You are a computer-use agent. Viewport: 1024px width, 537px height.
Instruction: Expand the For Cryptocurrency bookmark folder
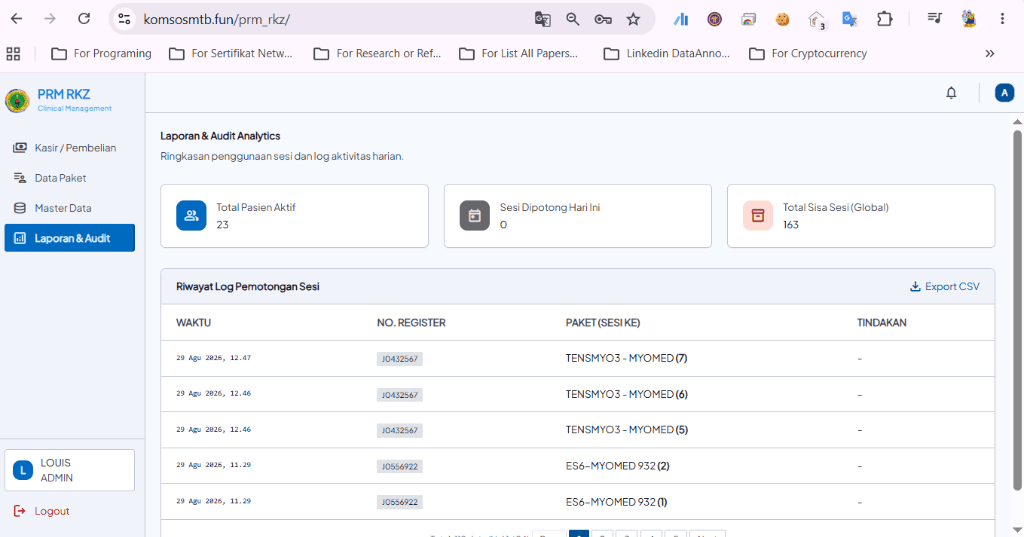pyautogui.click(x=808, y=54)
